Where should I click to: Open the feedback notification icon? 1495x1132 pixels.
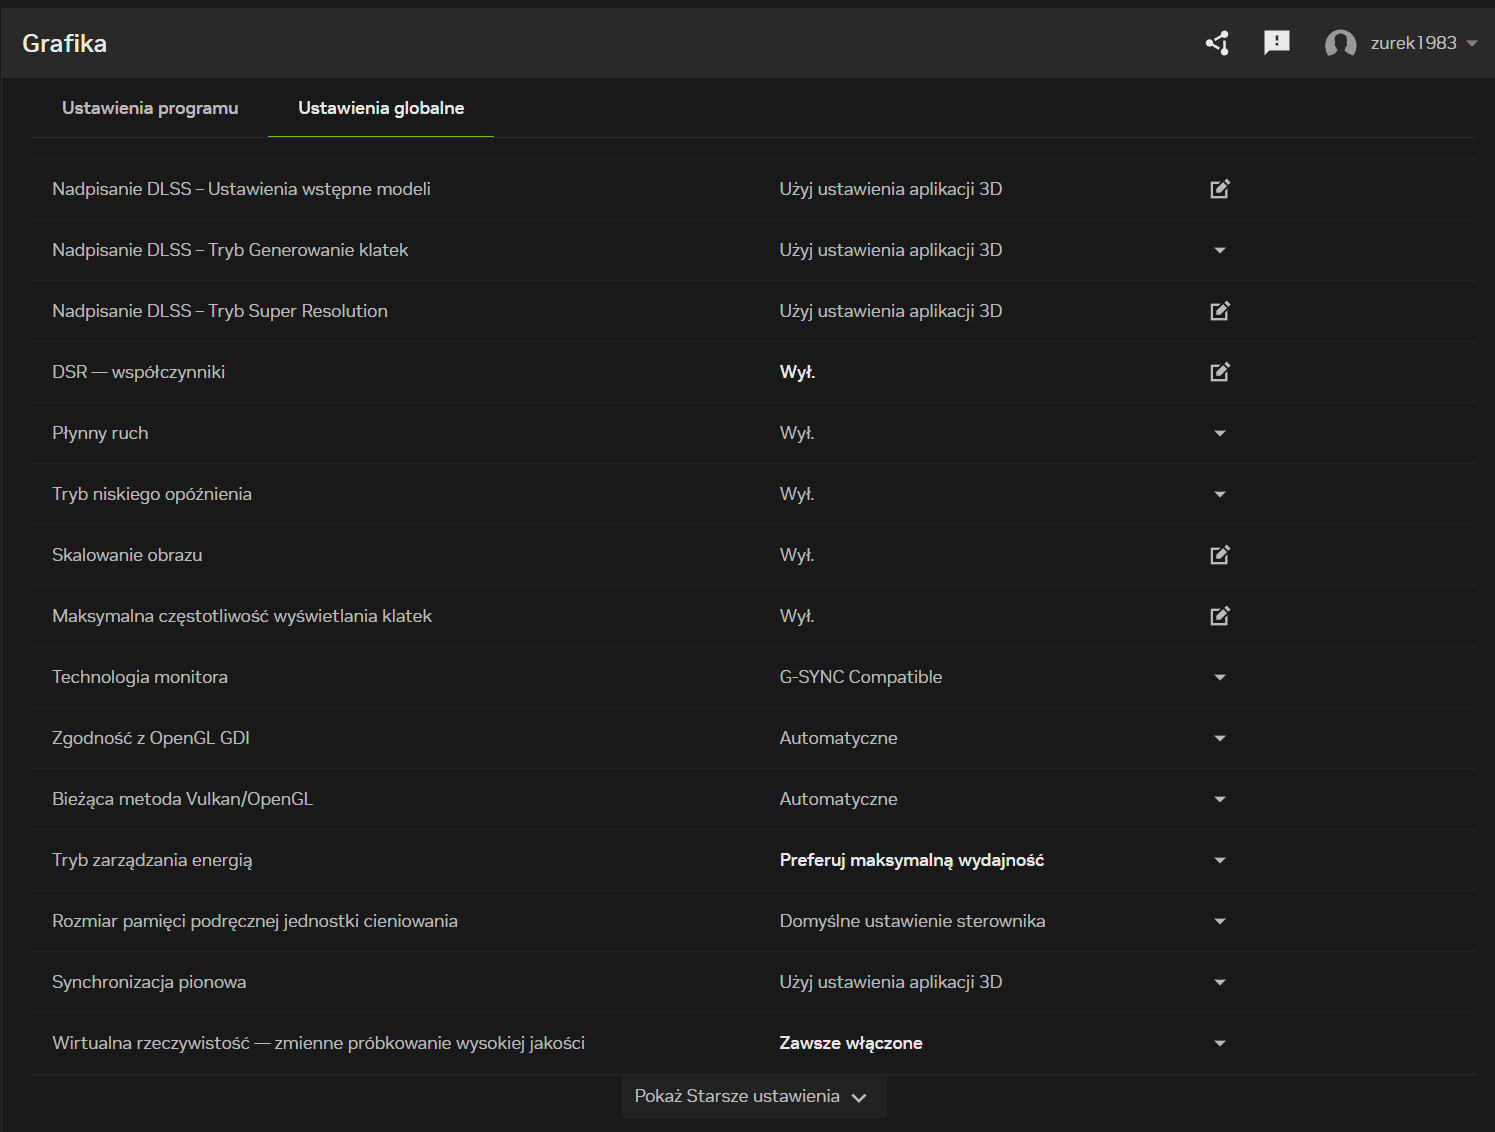[1277, 43]
